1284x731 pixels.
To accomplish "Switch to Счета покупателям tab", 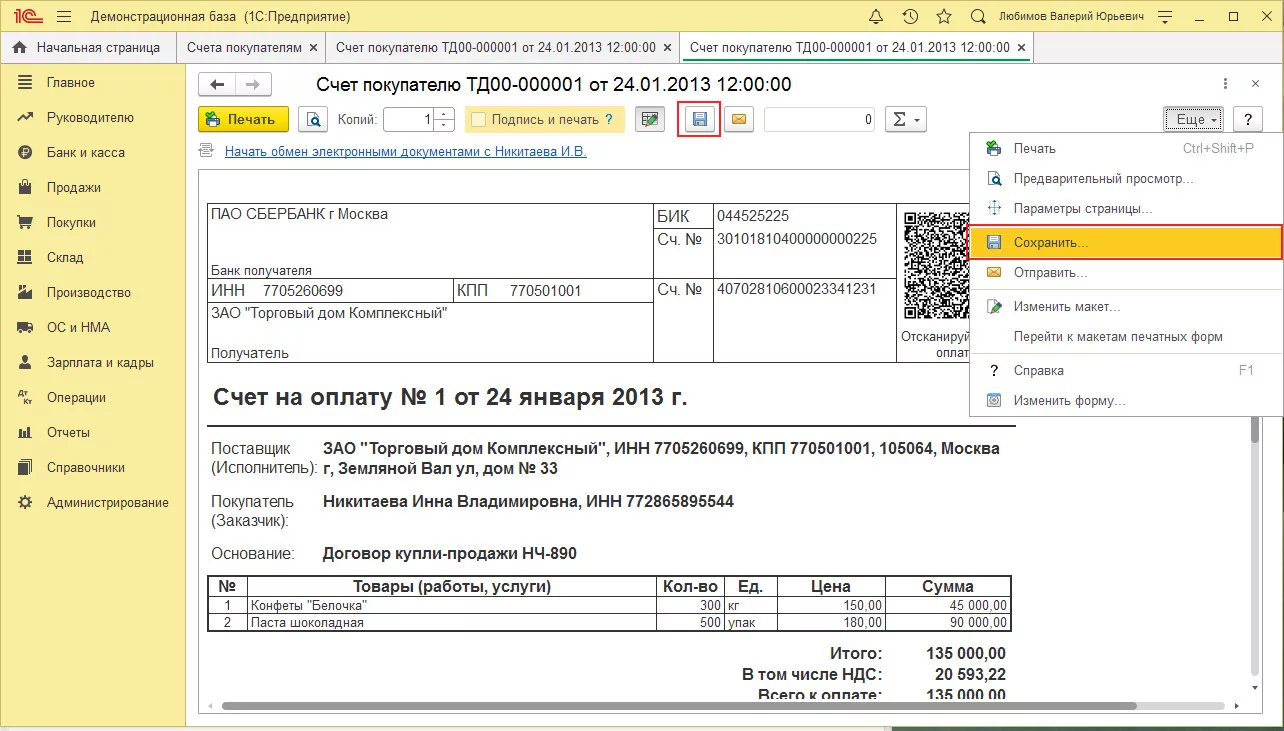I will click(243, 47).
